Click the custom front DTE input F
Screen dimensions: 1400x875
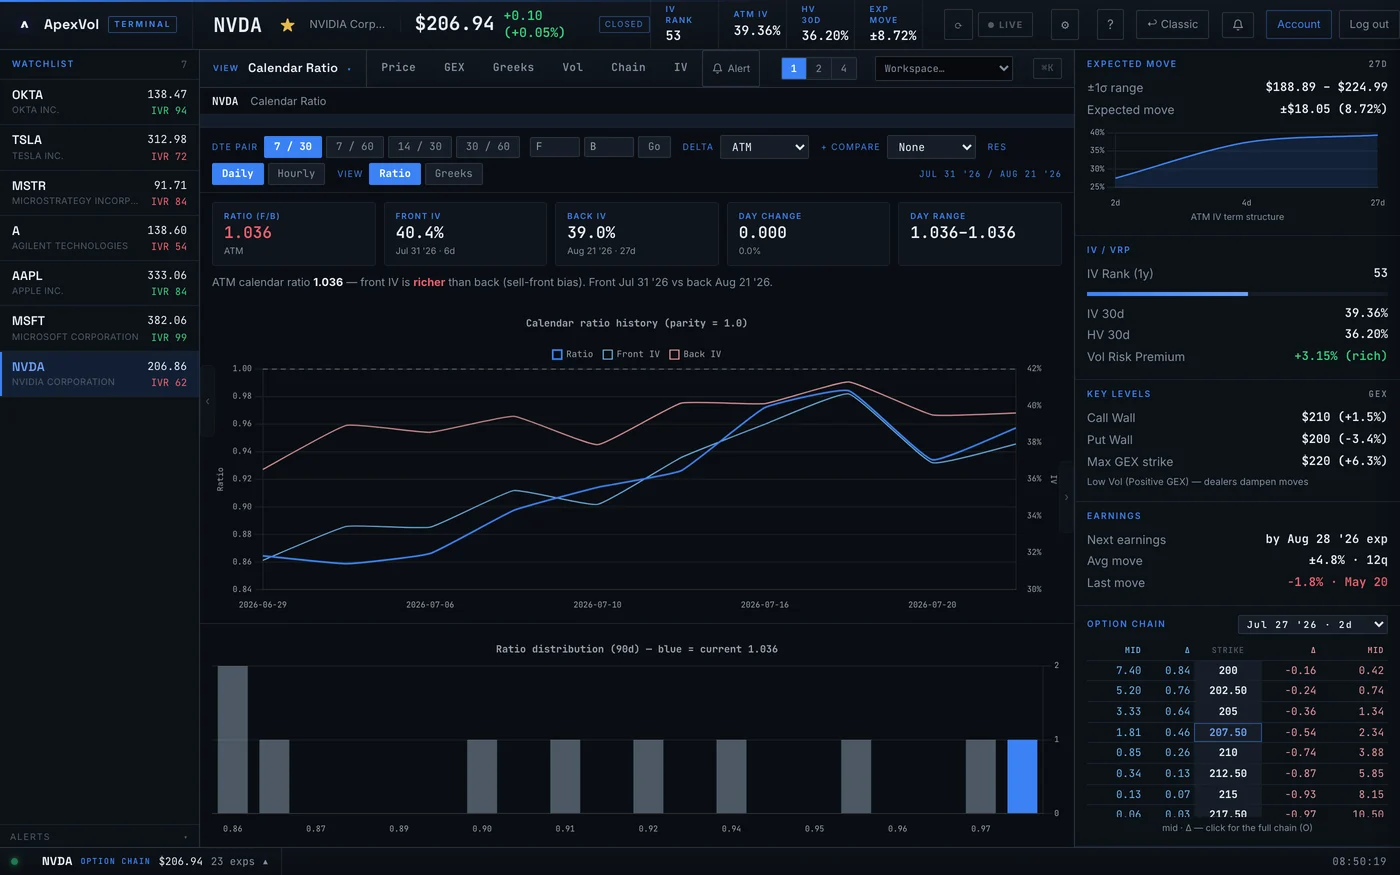pyautogui.click(x=555, y=147)
